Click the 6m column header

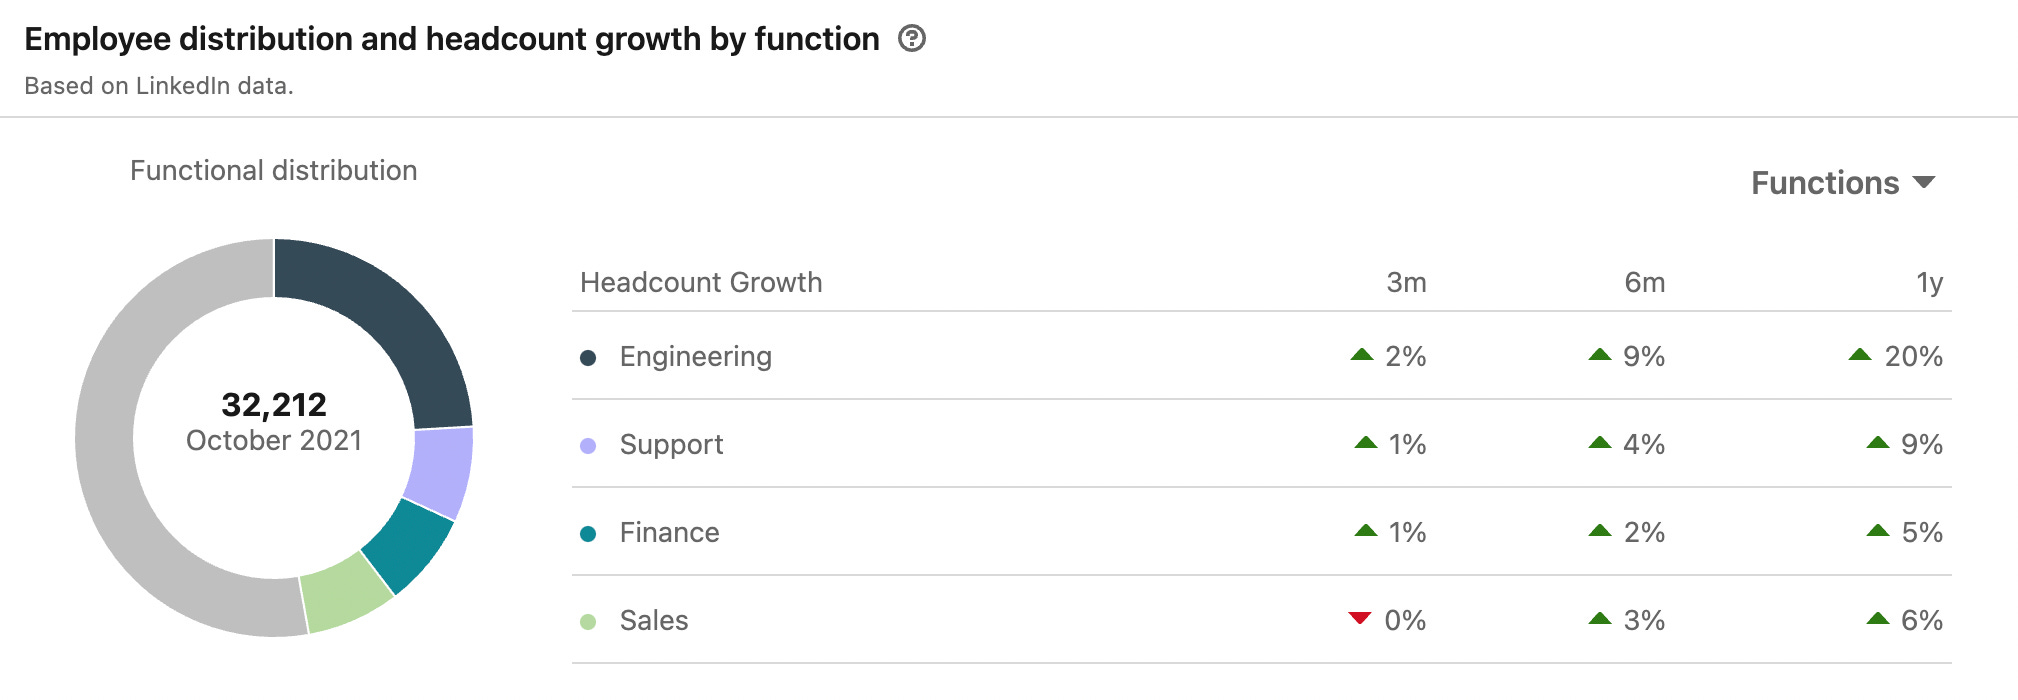click(1645, 283)
